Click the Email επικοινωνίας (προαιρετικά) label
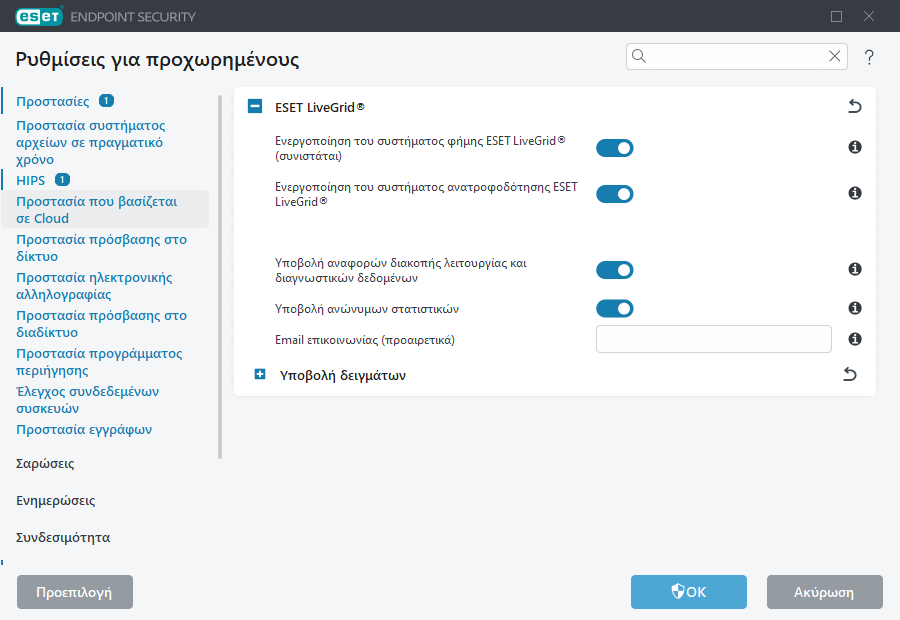Viewport: 900px width, 620px height. click(x=364, y=340)
